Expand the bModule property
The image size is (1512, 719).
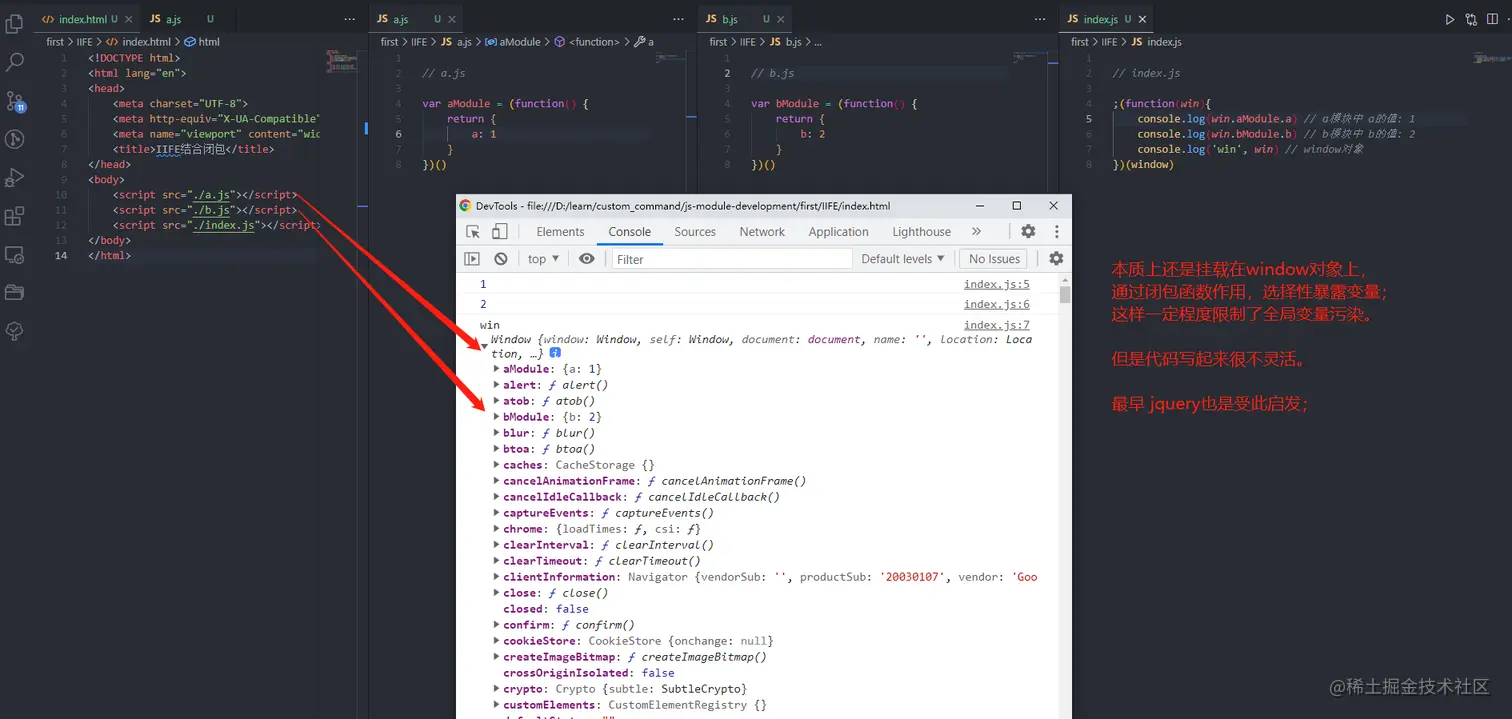(x=497, y=417)
